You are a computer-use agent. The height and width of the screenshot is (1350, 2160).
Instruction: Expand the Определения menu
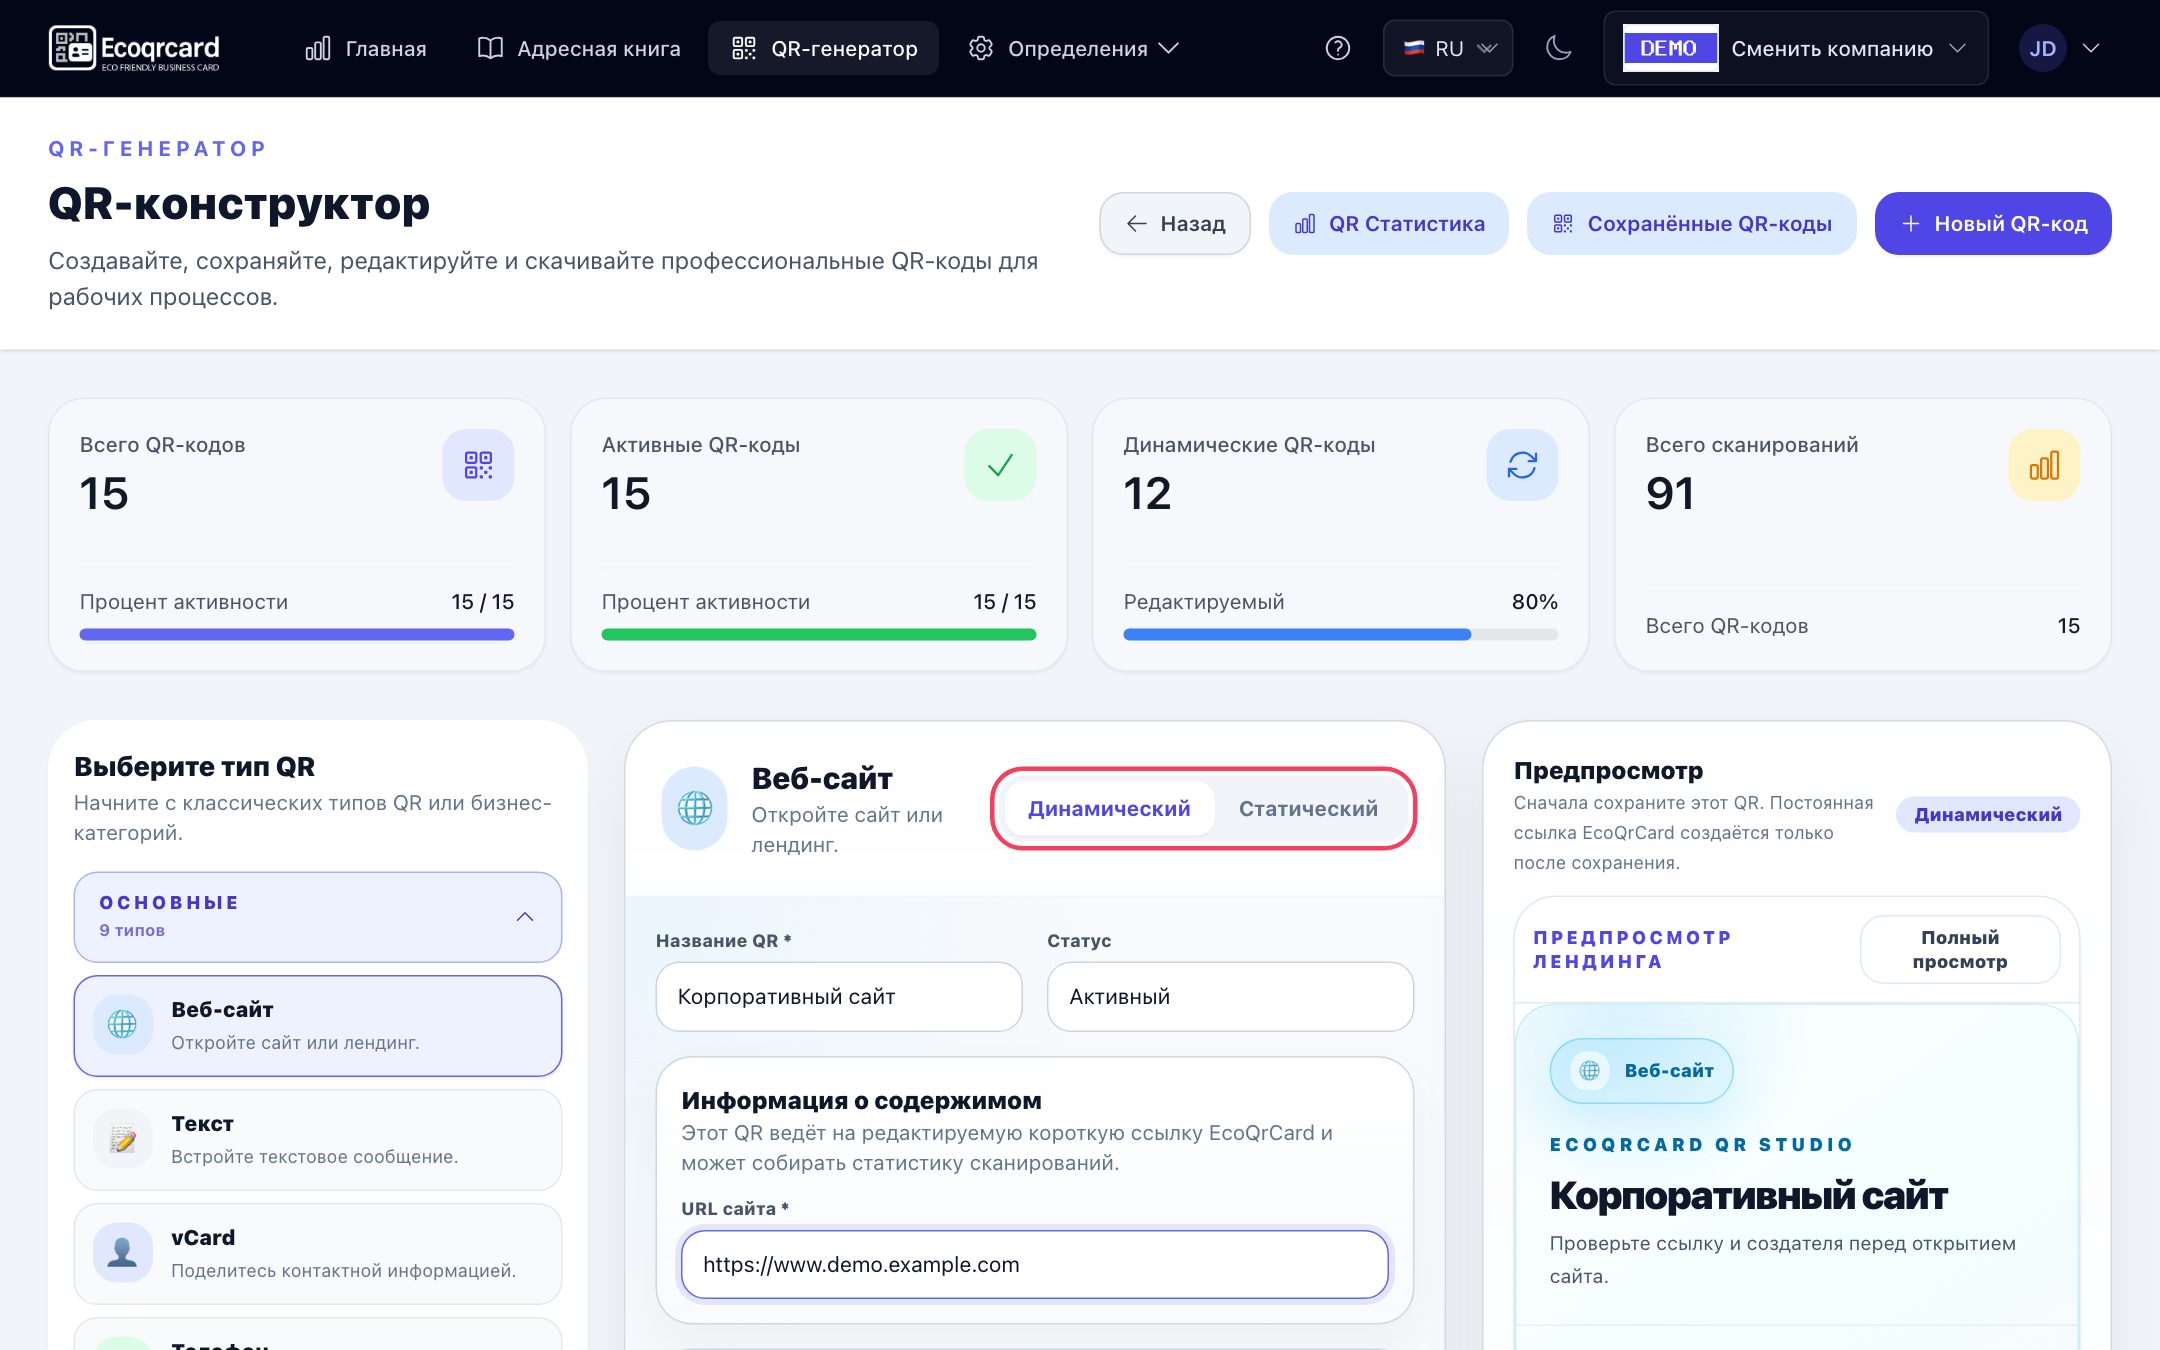click(1074, 48)
